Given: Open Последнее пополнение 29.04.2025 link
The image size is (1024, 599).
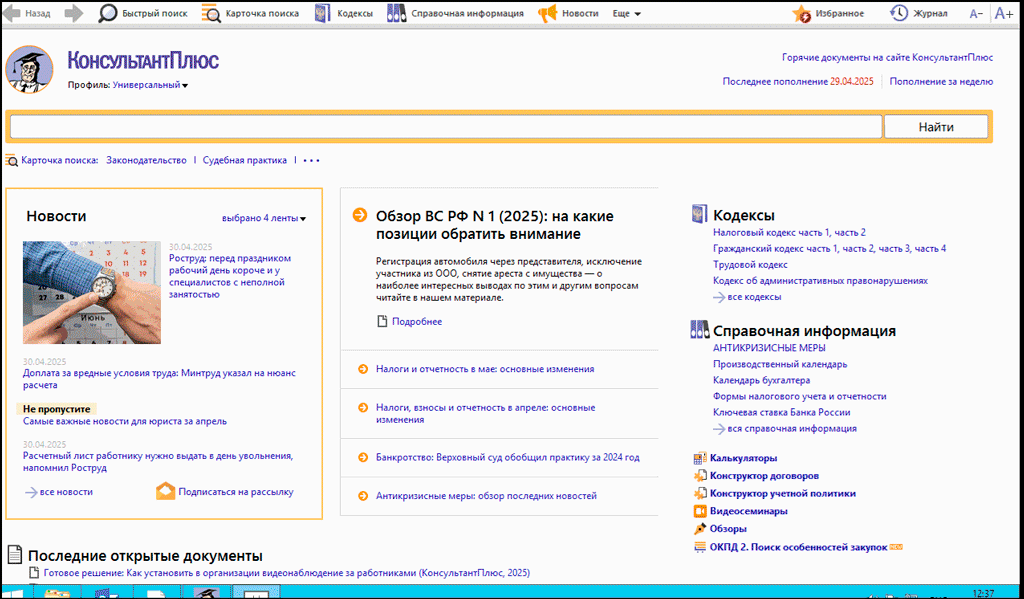Looking at the screenshot, I should click(797, 82).
